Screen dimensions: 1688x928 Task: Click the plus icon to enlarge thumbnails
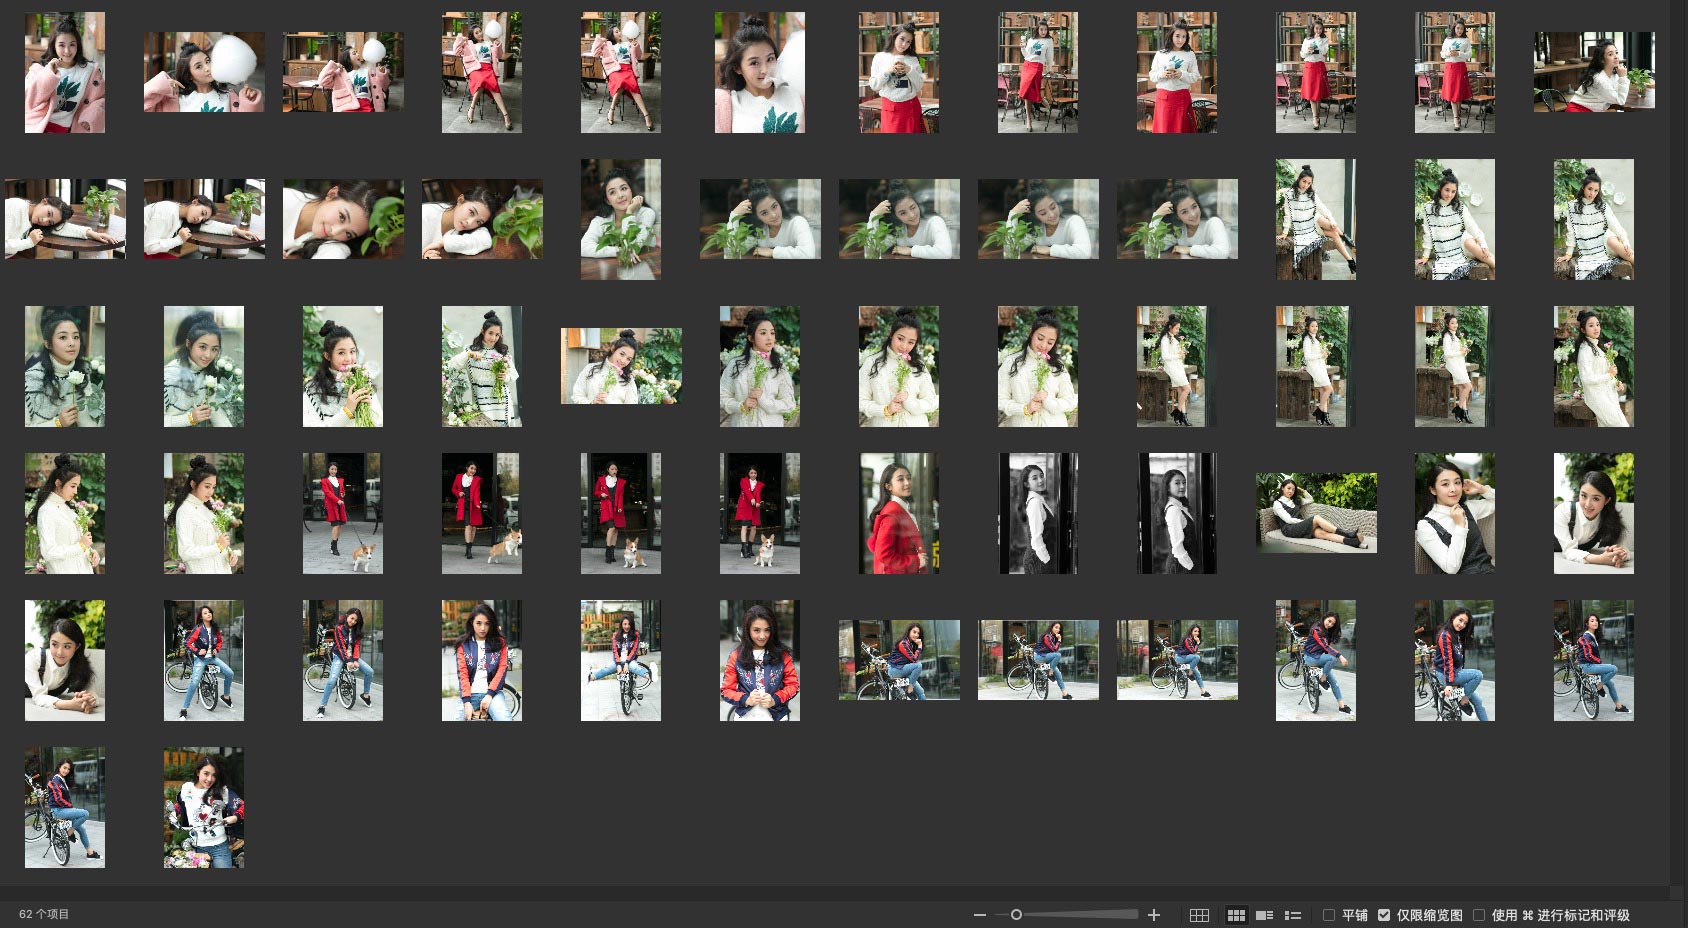click(x=1154, y=915)
